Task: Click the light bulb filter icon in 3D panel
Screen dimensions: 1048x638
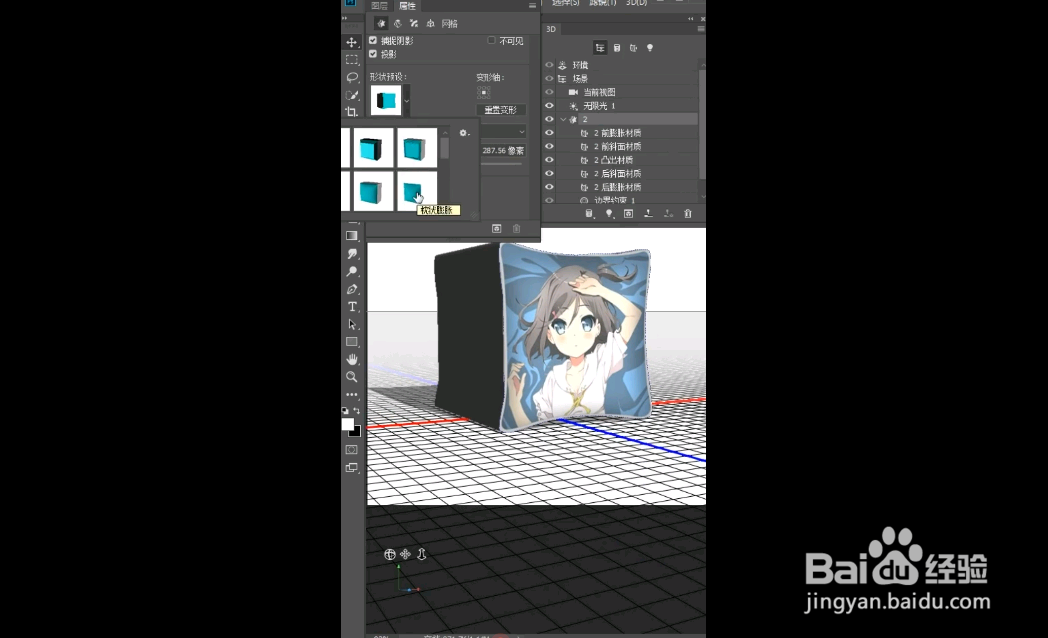Action: pos(650,47)
